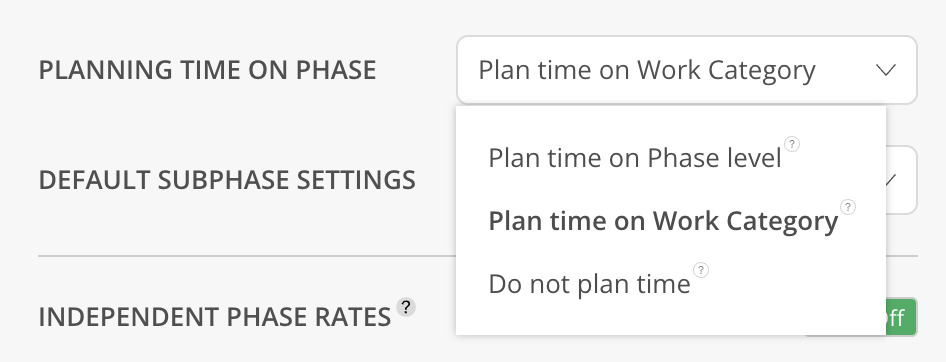Choose bold Plan time on Work Category entry
The width and height of the screenshot is (946, 362).
click(x=663, y=221)
